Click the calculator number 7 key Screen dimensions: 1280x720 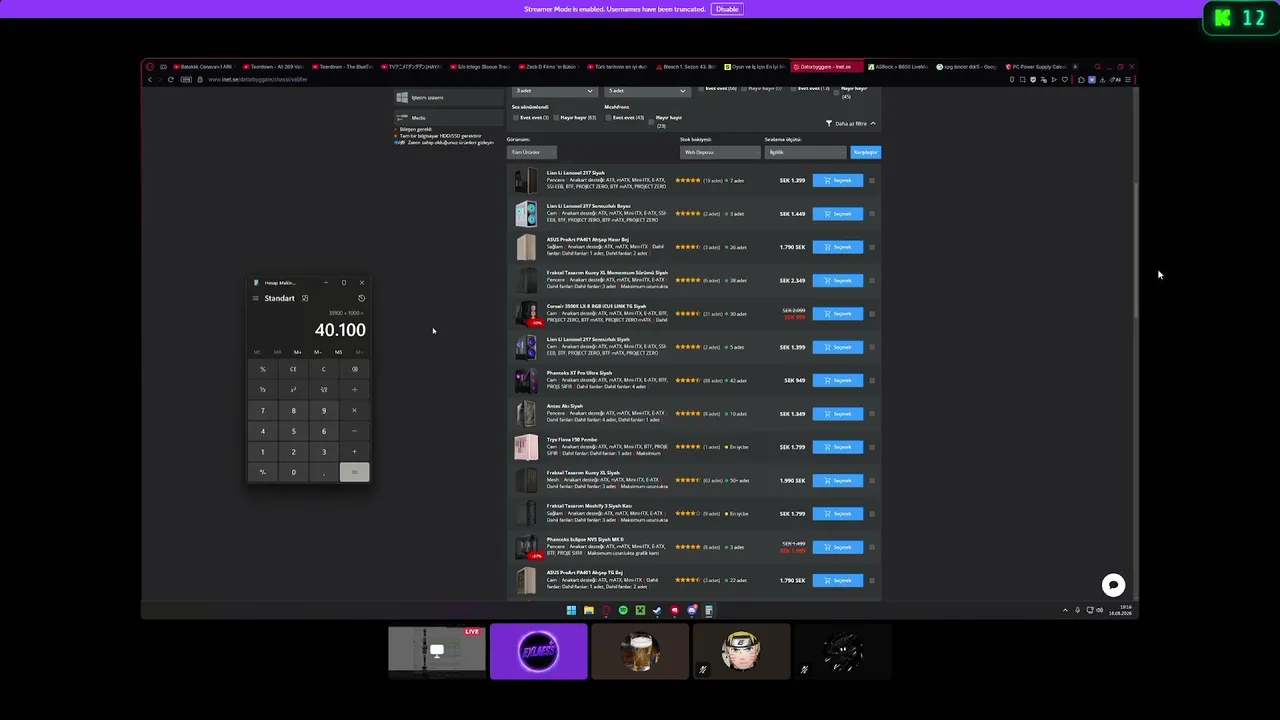(263, 410)
